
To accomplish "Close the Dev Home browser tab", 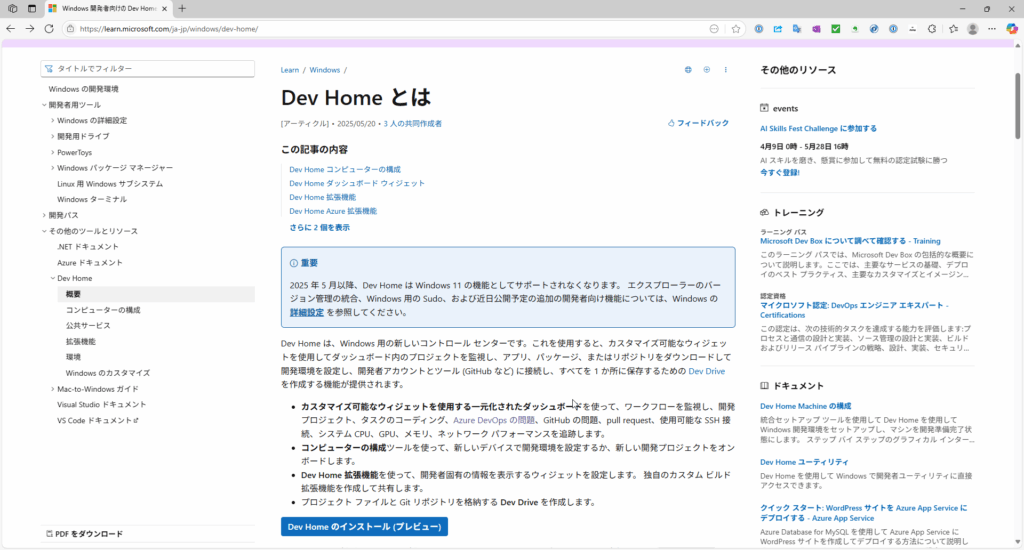I will (165, 8).
